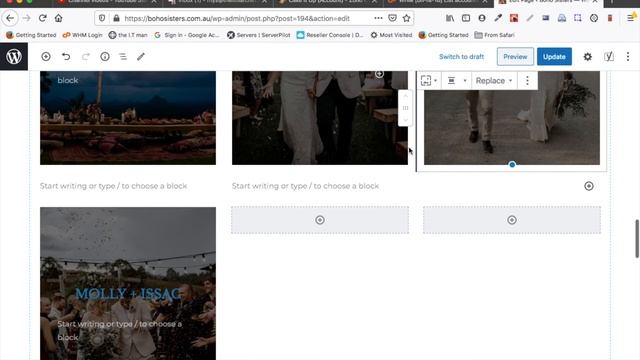Click middle column empty paragraph placeholder
This screenshot has width=640, height=360.
[305, 186]
